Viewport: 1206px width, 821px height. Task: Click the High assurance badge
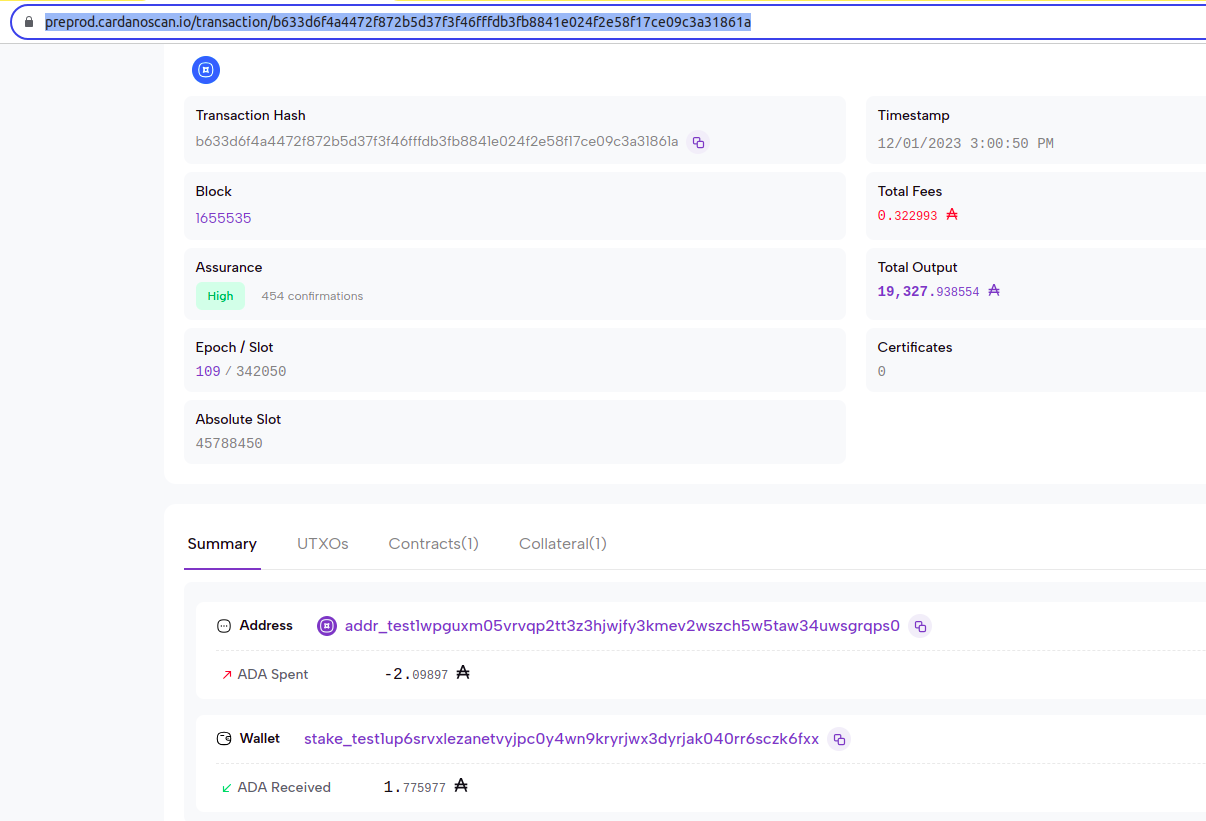pyautogui.click(x=220, y=296)
